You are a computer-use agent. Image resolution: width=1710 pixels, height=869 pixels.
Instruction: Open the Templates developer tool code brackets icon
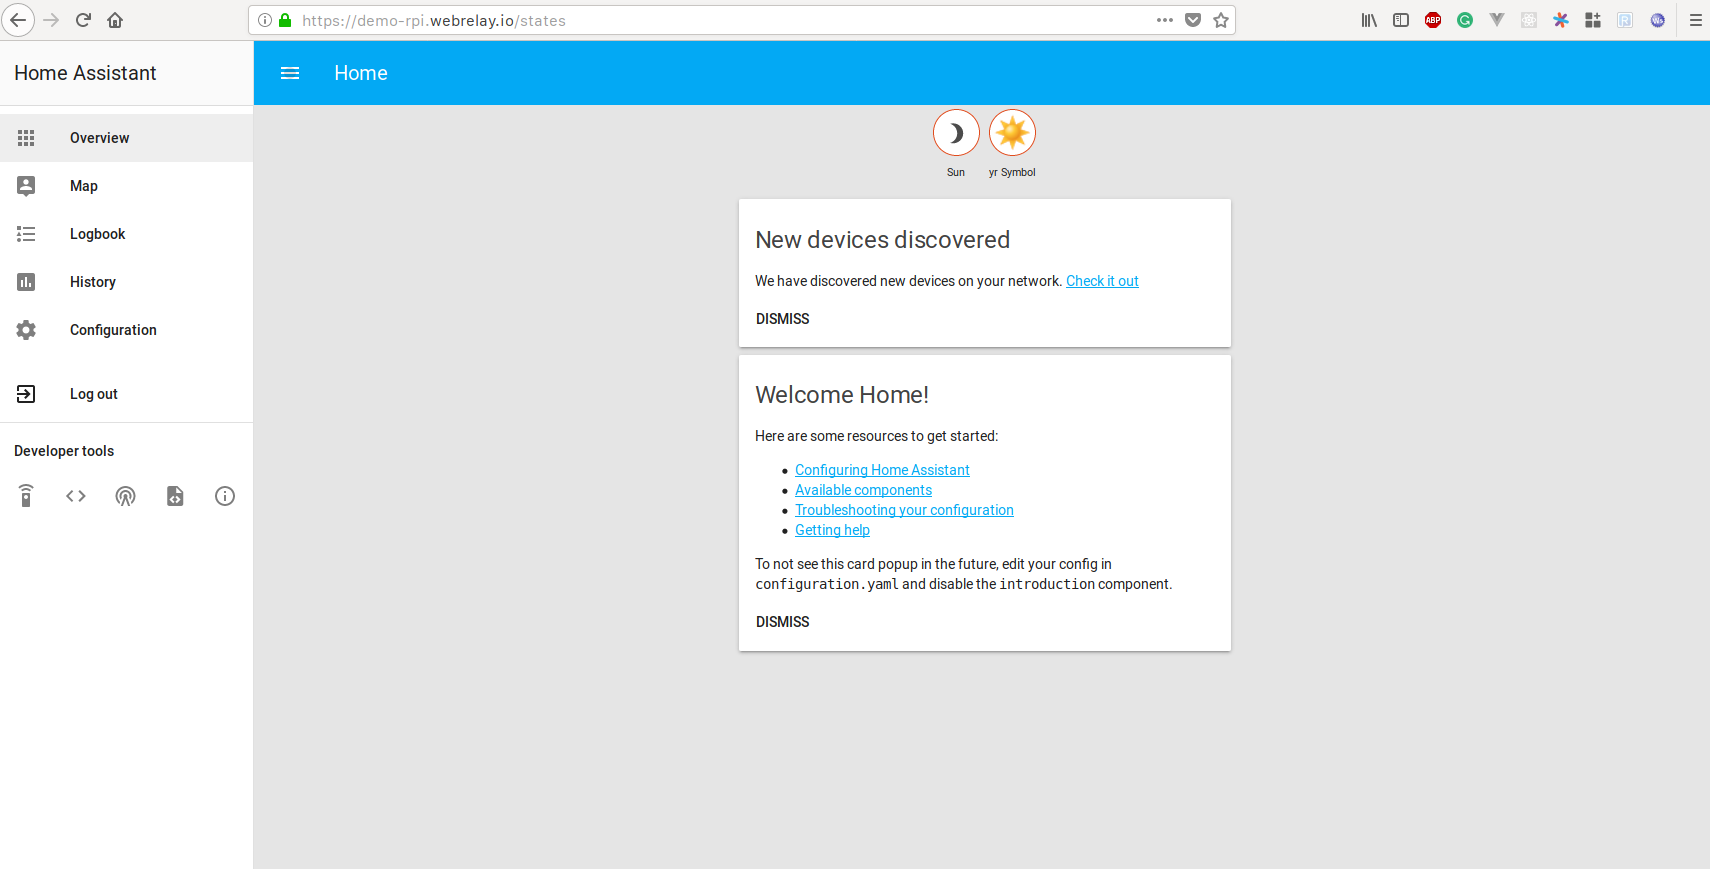76,496
